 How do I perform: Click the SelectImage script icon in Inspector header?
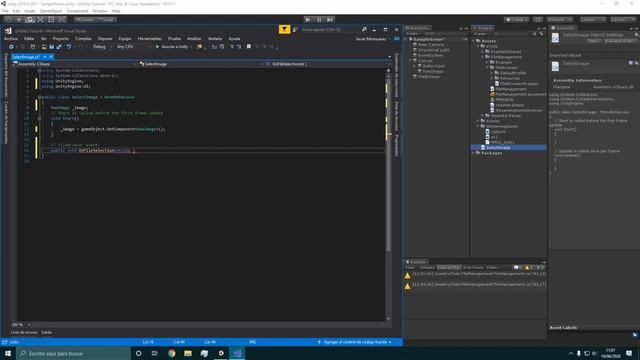click(555, 38)
